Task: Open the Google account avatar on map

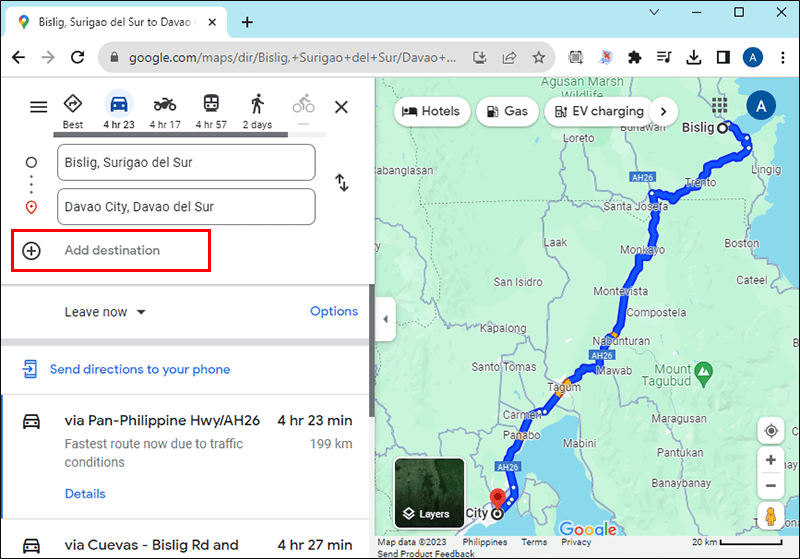Action: (x=761, y=106)
